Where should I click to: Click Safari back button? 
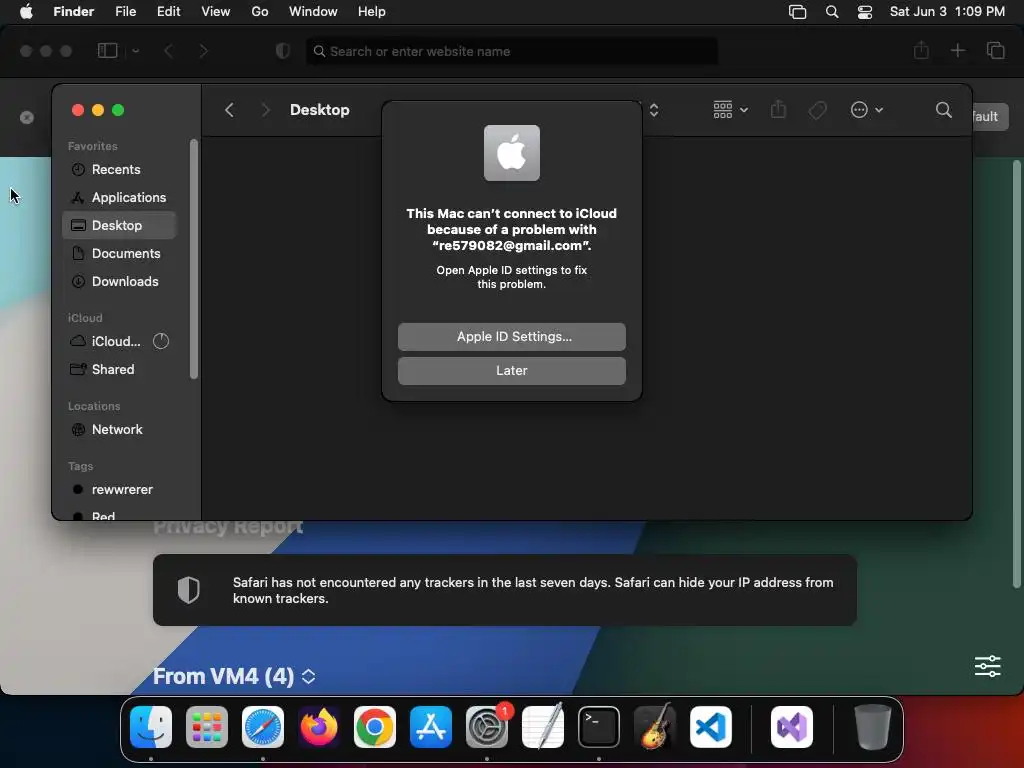[168, 50]
